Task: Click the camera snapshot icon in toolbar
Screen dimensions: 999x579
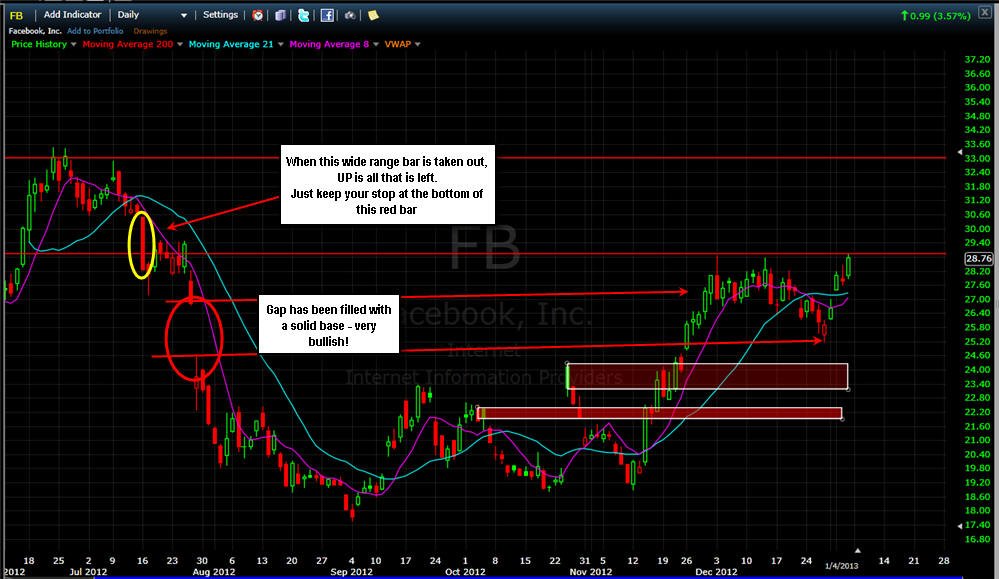Action: point(350,15)
